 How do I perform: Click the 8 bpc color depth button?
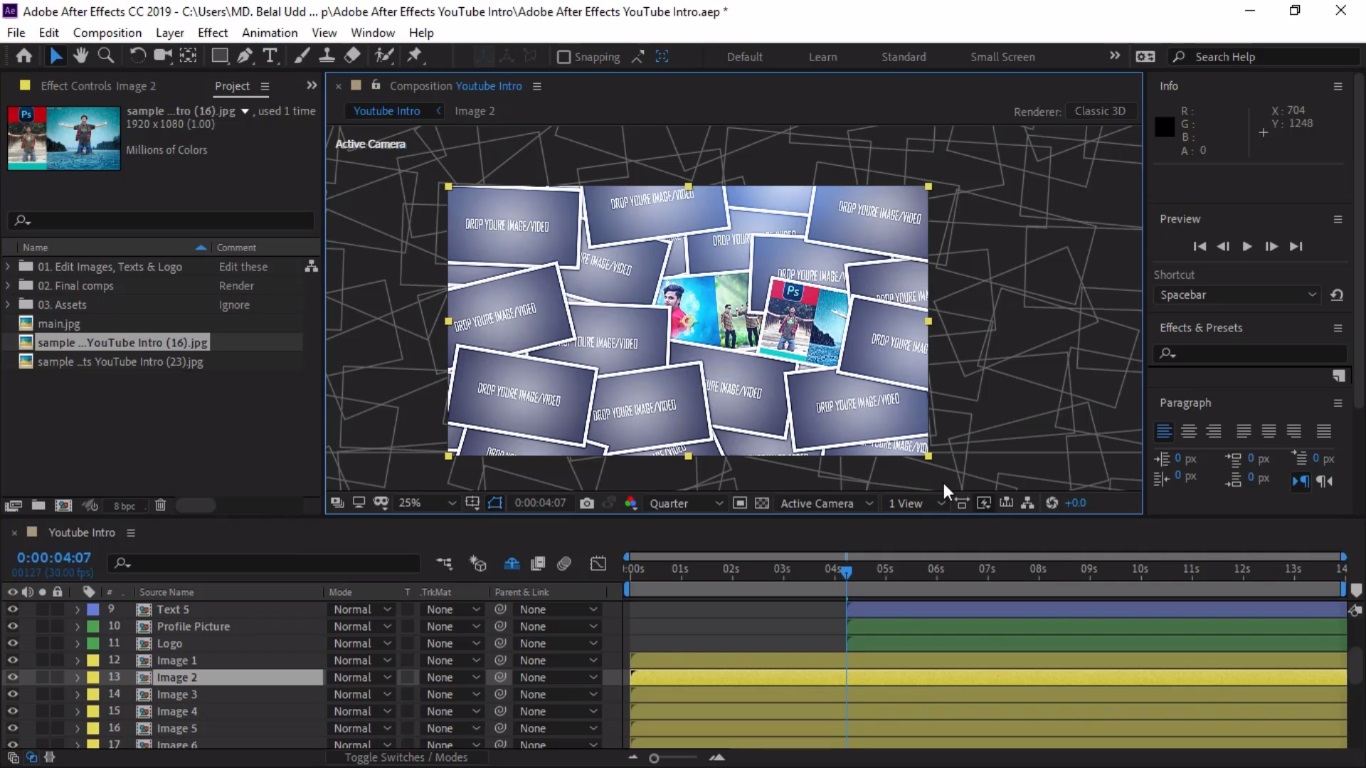coord(124,506)
